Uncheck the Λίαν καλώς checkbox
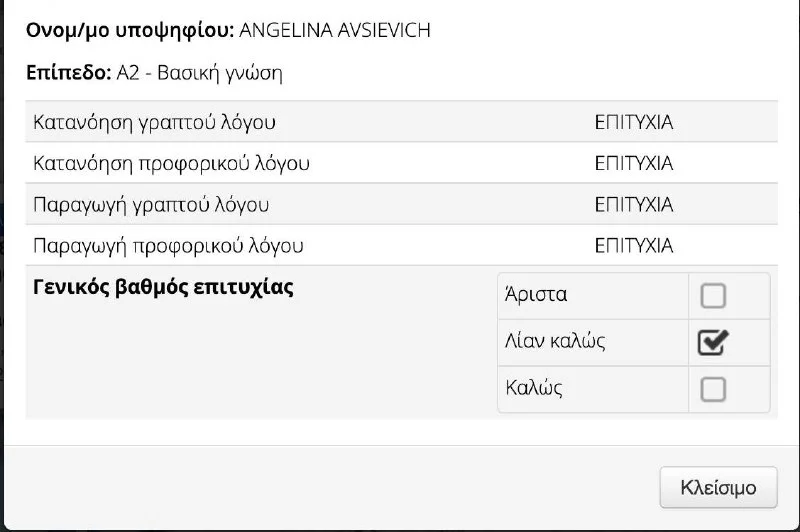The image size is (800, 532). pyautogui.click(x=713, y=342)
